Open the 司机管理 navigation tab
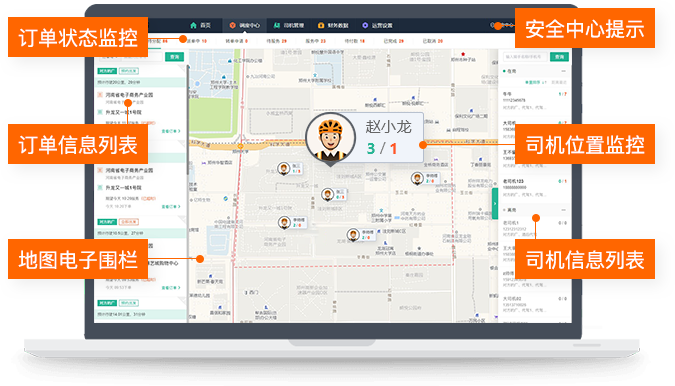675x386 pixels. tap(289, 25)
